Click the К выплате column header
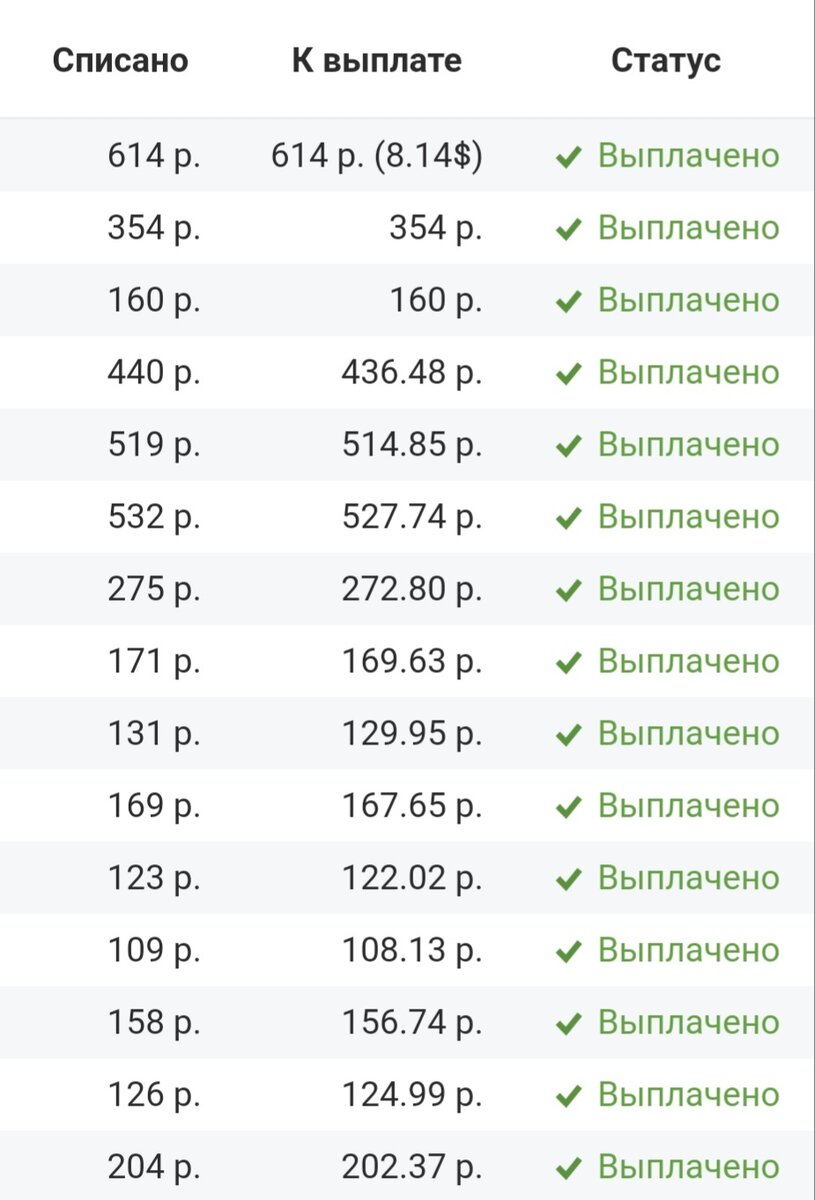 377,60
